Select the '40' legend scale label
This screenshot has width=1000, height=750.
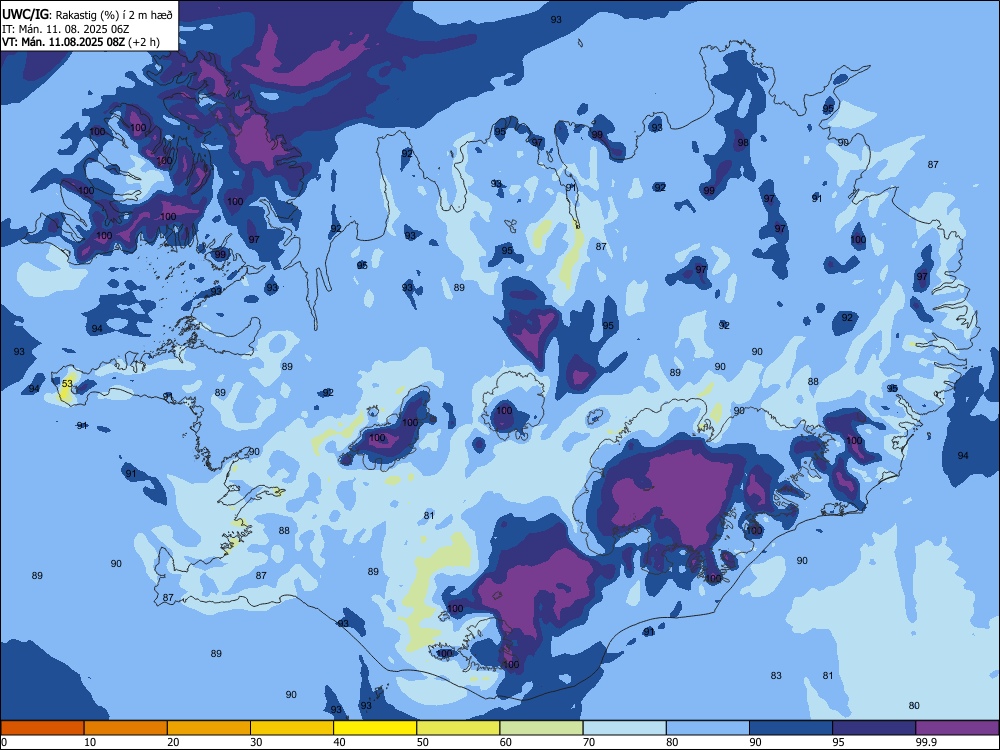pos(339,742)
